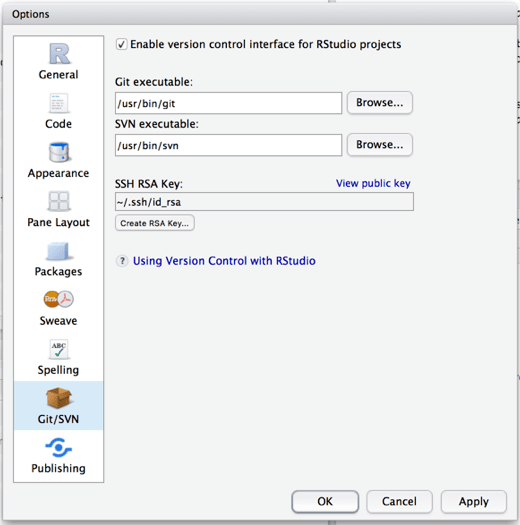
Task: Click the Git executable label
Action: point(154,82)
